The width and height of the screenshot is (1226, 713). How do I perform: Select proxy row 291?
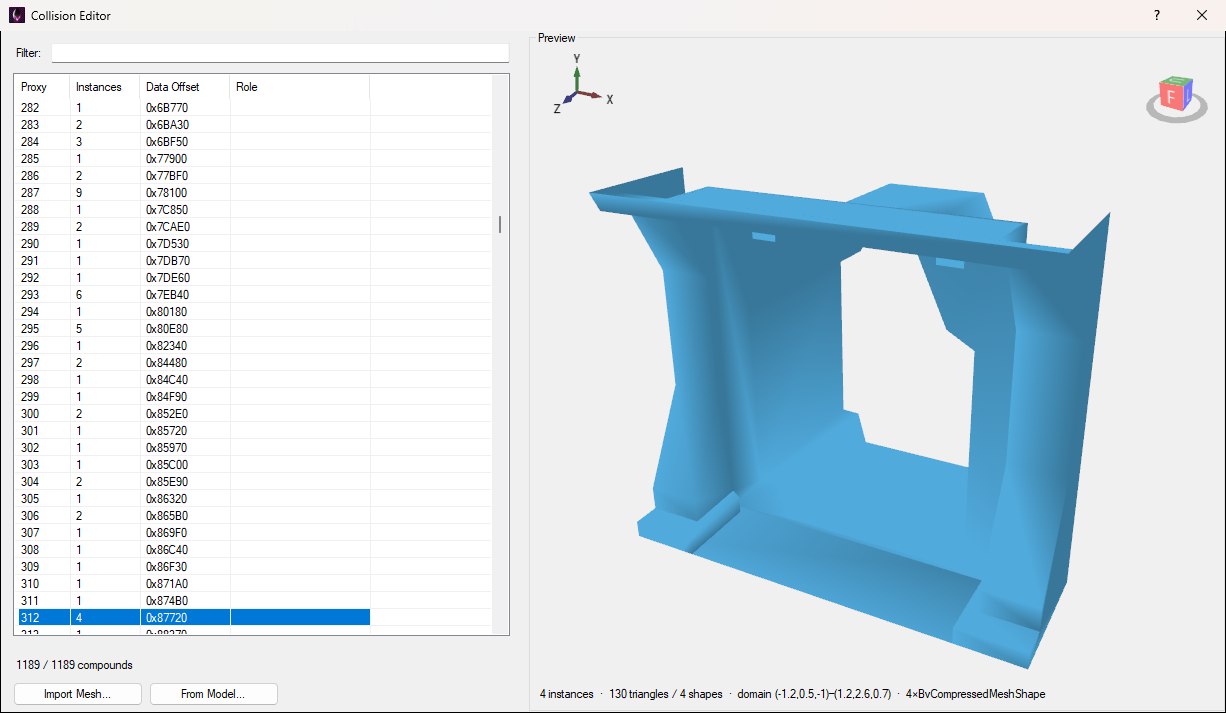coord(194,260)
